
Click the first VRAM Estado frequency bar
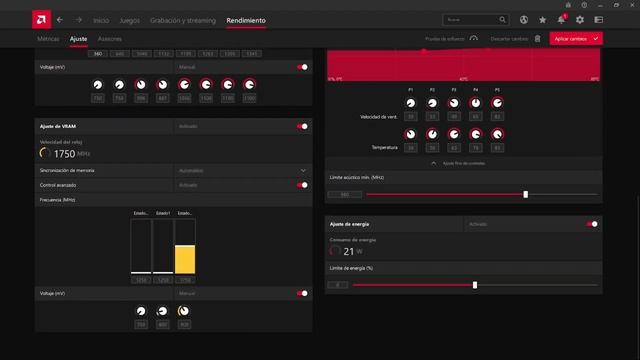[141, 247]
